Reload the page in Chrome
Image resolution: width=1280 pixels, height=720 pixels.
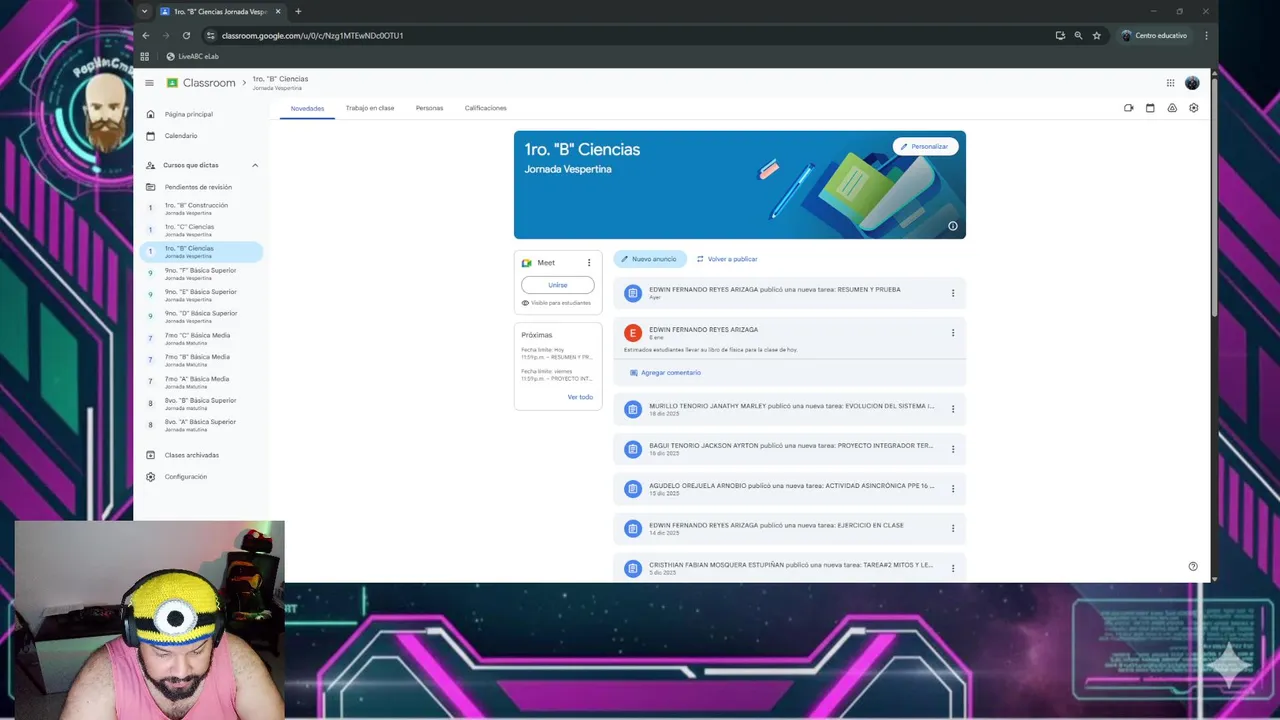(186, 35)
